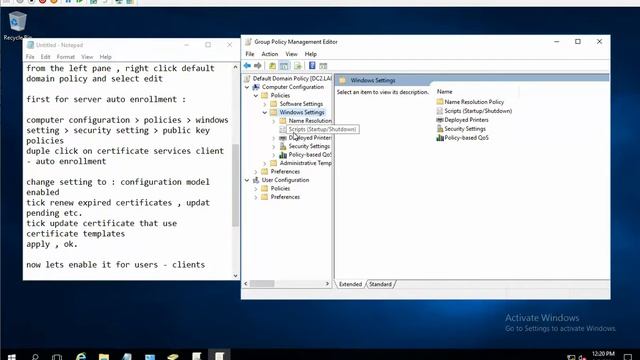Open the Help menu in Group Policy Editor
The height and width of the screenshot is (360, 640).
coord(311,54)
